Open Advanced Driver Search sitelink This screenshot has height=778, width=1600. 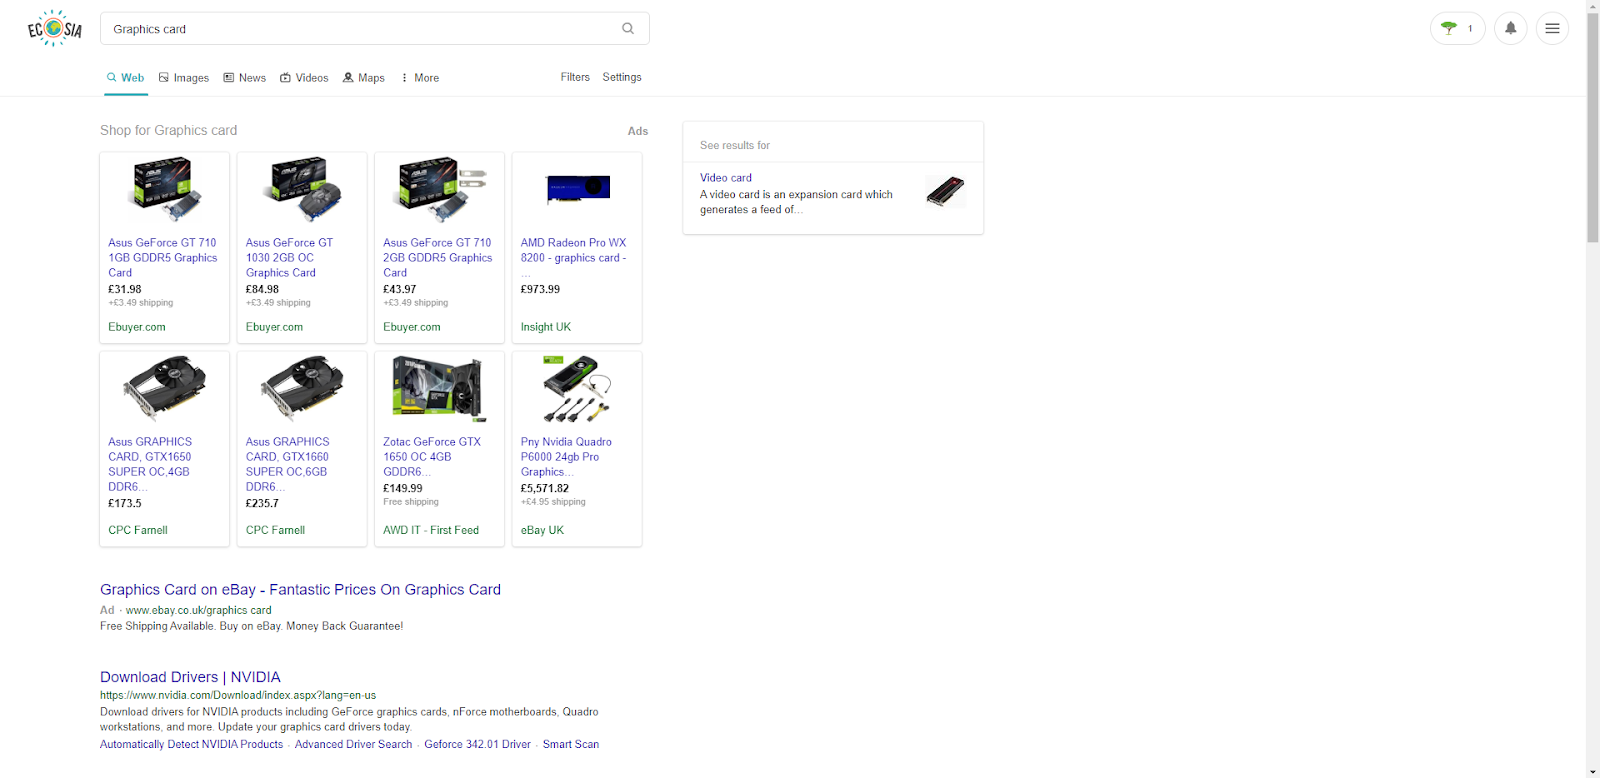(353, 744)
